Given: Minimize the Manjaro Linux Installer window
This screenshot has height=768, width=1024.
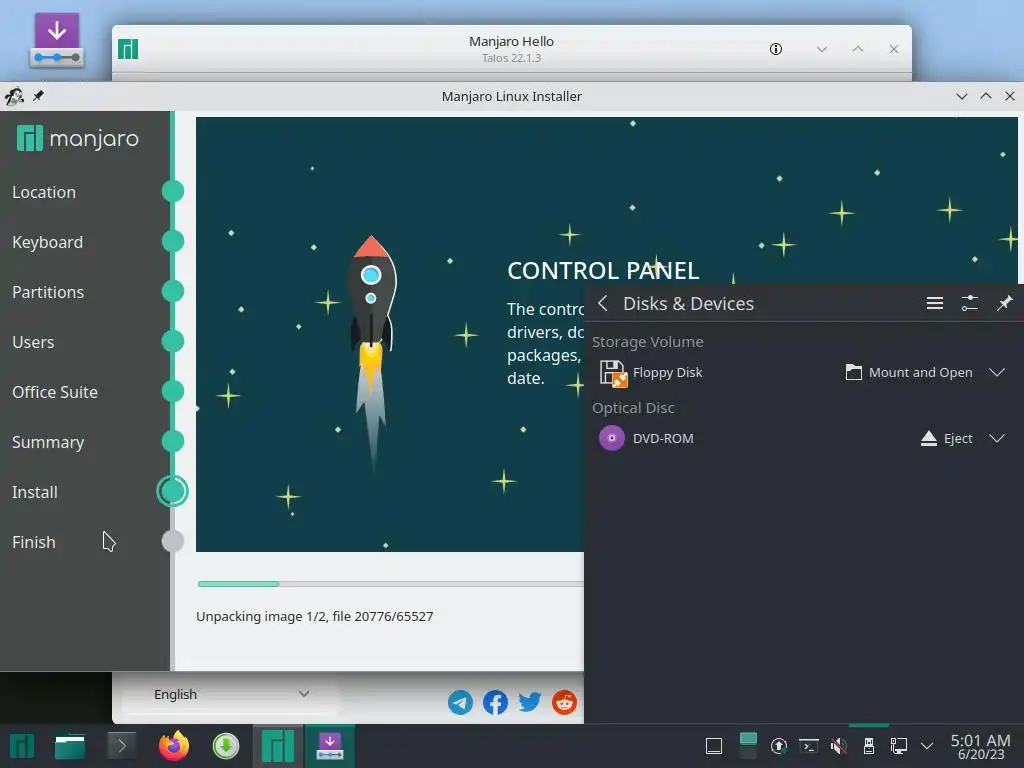Looking at the screenshot, I should [x=961, y=96].
